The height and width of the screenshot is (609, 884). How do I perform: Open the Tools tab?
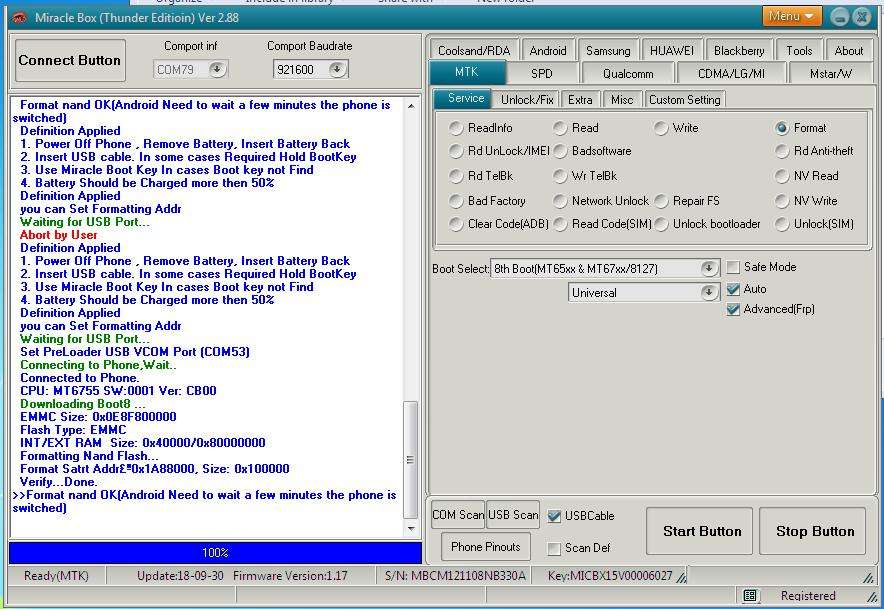[x=799, y=50]
